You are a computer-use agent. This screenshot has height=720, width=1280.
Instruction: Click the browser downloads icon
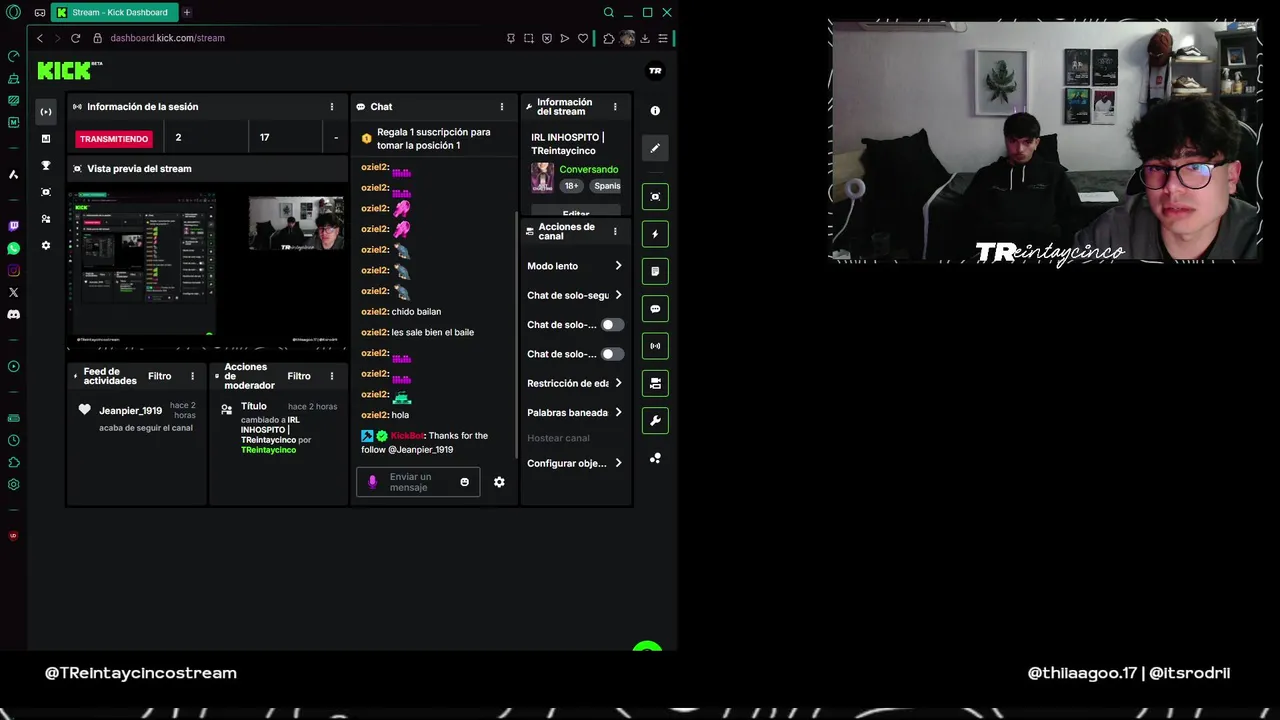[645, 38]
